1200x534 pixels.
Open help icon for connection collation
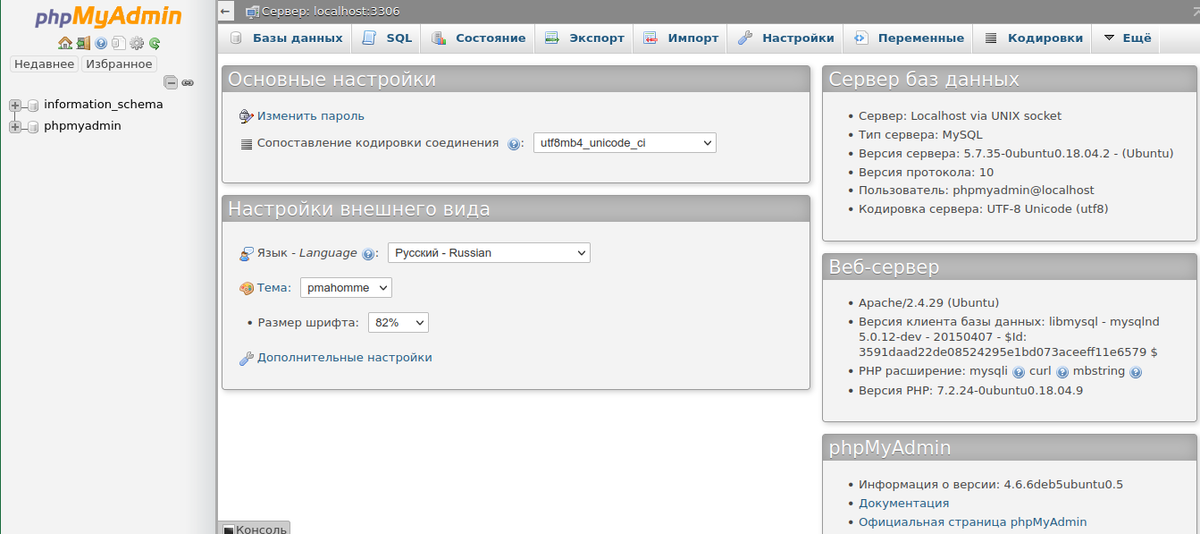tap(514, 144)
